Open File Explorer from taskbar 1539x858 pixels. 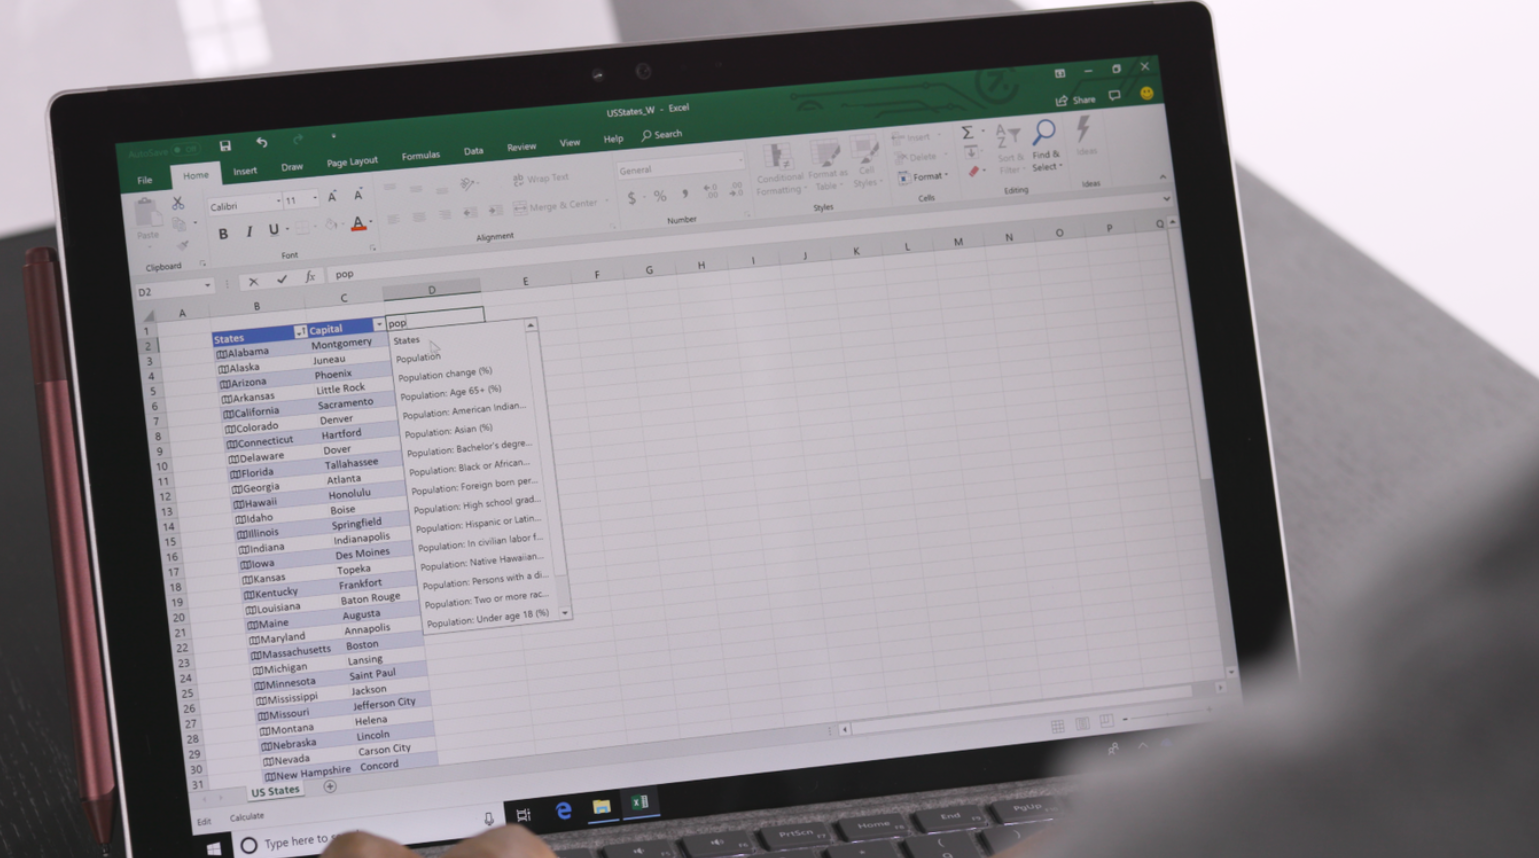click(601, 806)
